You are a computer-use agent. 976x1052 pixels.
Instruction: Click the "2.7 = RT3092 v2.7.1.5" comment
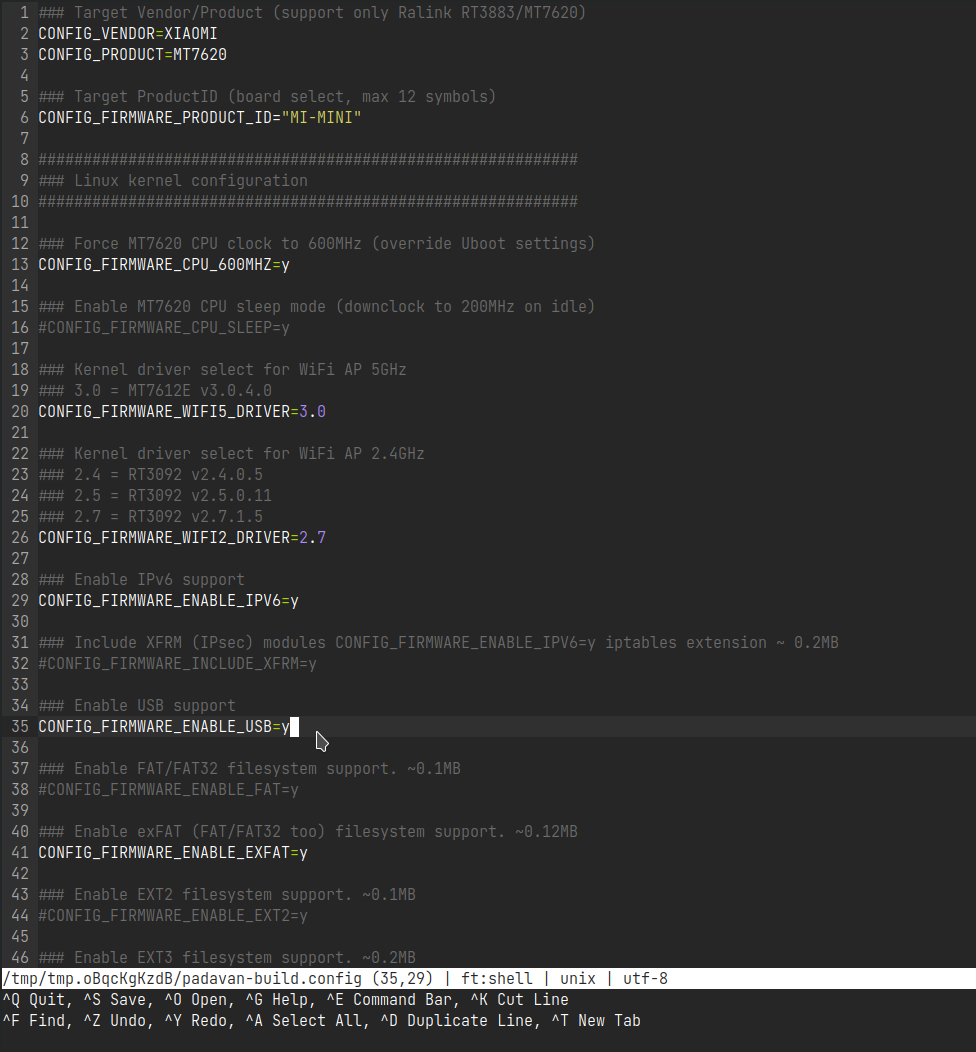[x=150, y=517]
